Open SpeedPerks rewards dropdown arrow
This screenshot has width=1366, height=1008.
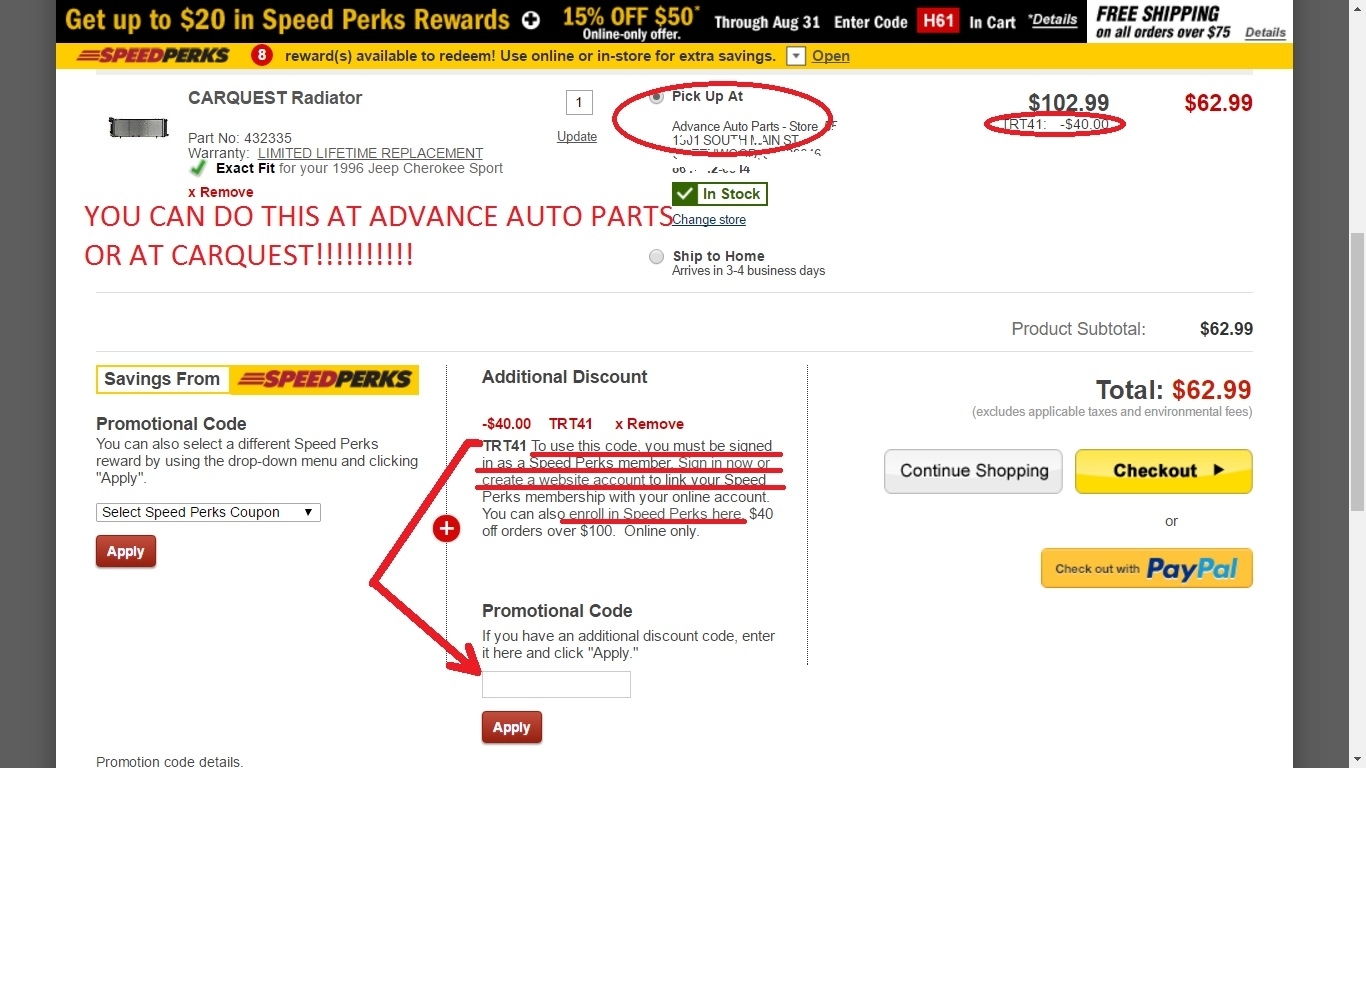pos(796,56)
